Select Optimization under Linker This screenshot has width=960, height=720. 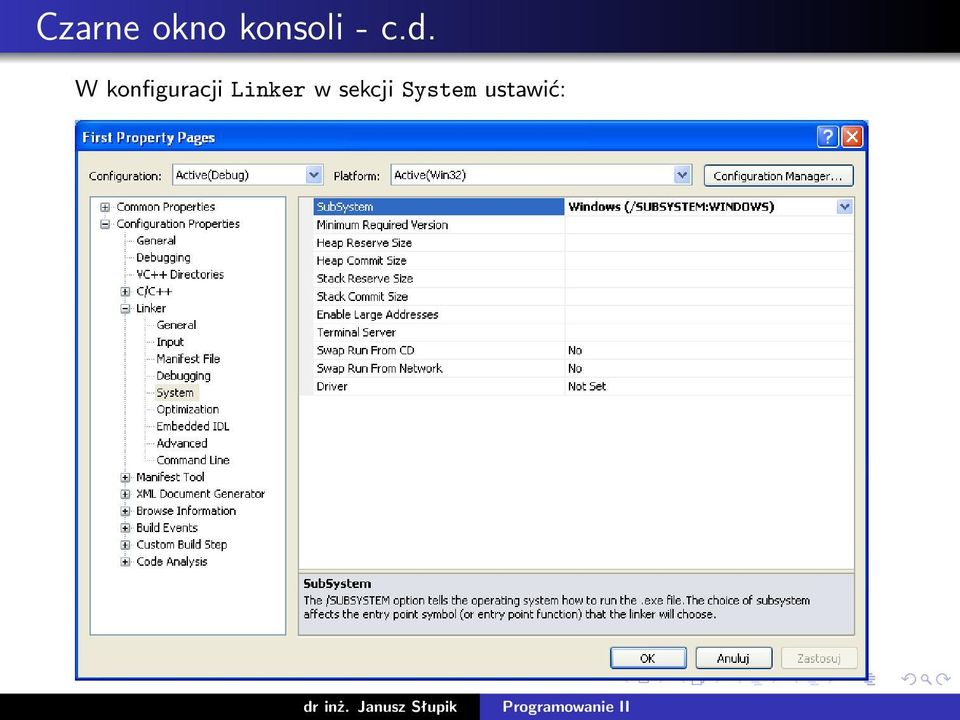(x=187, y=410)
